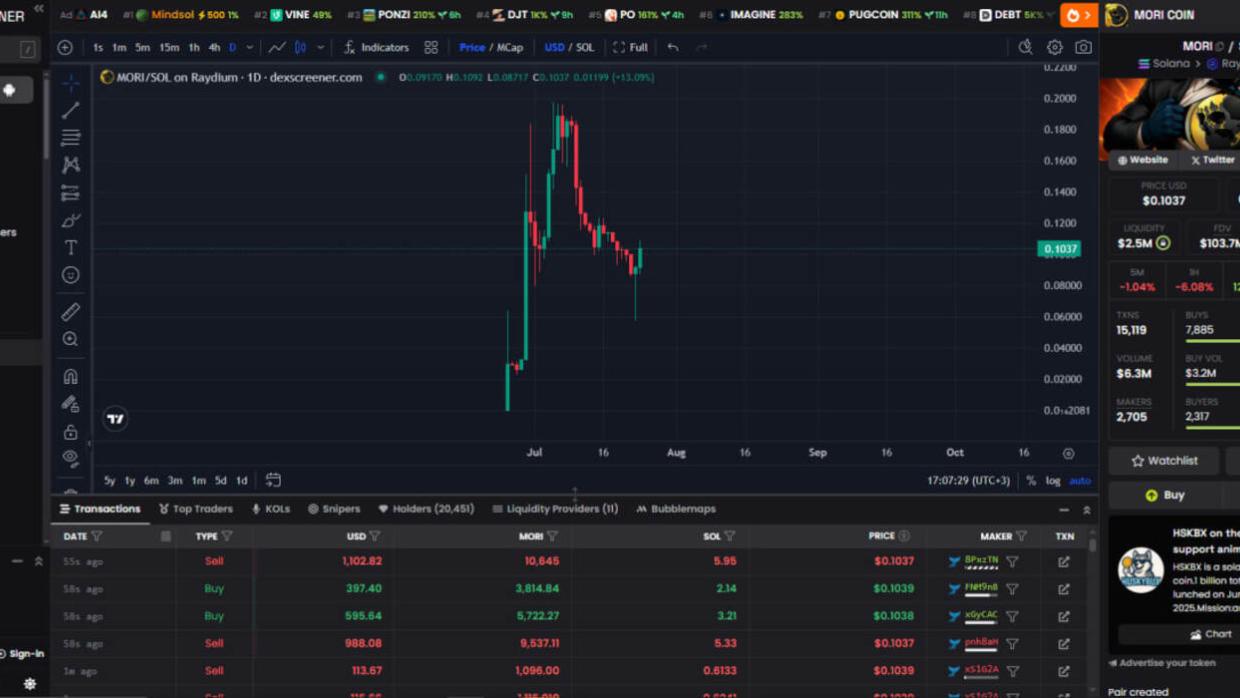1240x698 pixels.
Task: Open the go-to-date calendar icon
Action: pos(273,480)
